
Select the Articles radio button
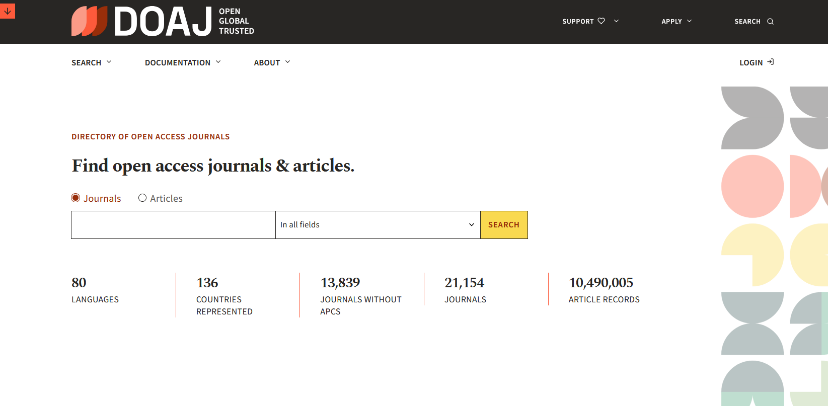[x=142, y=198]
